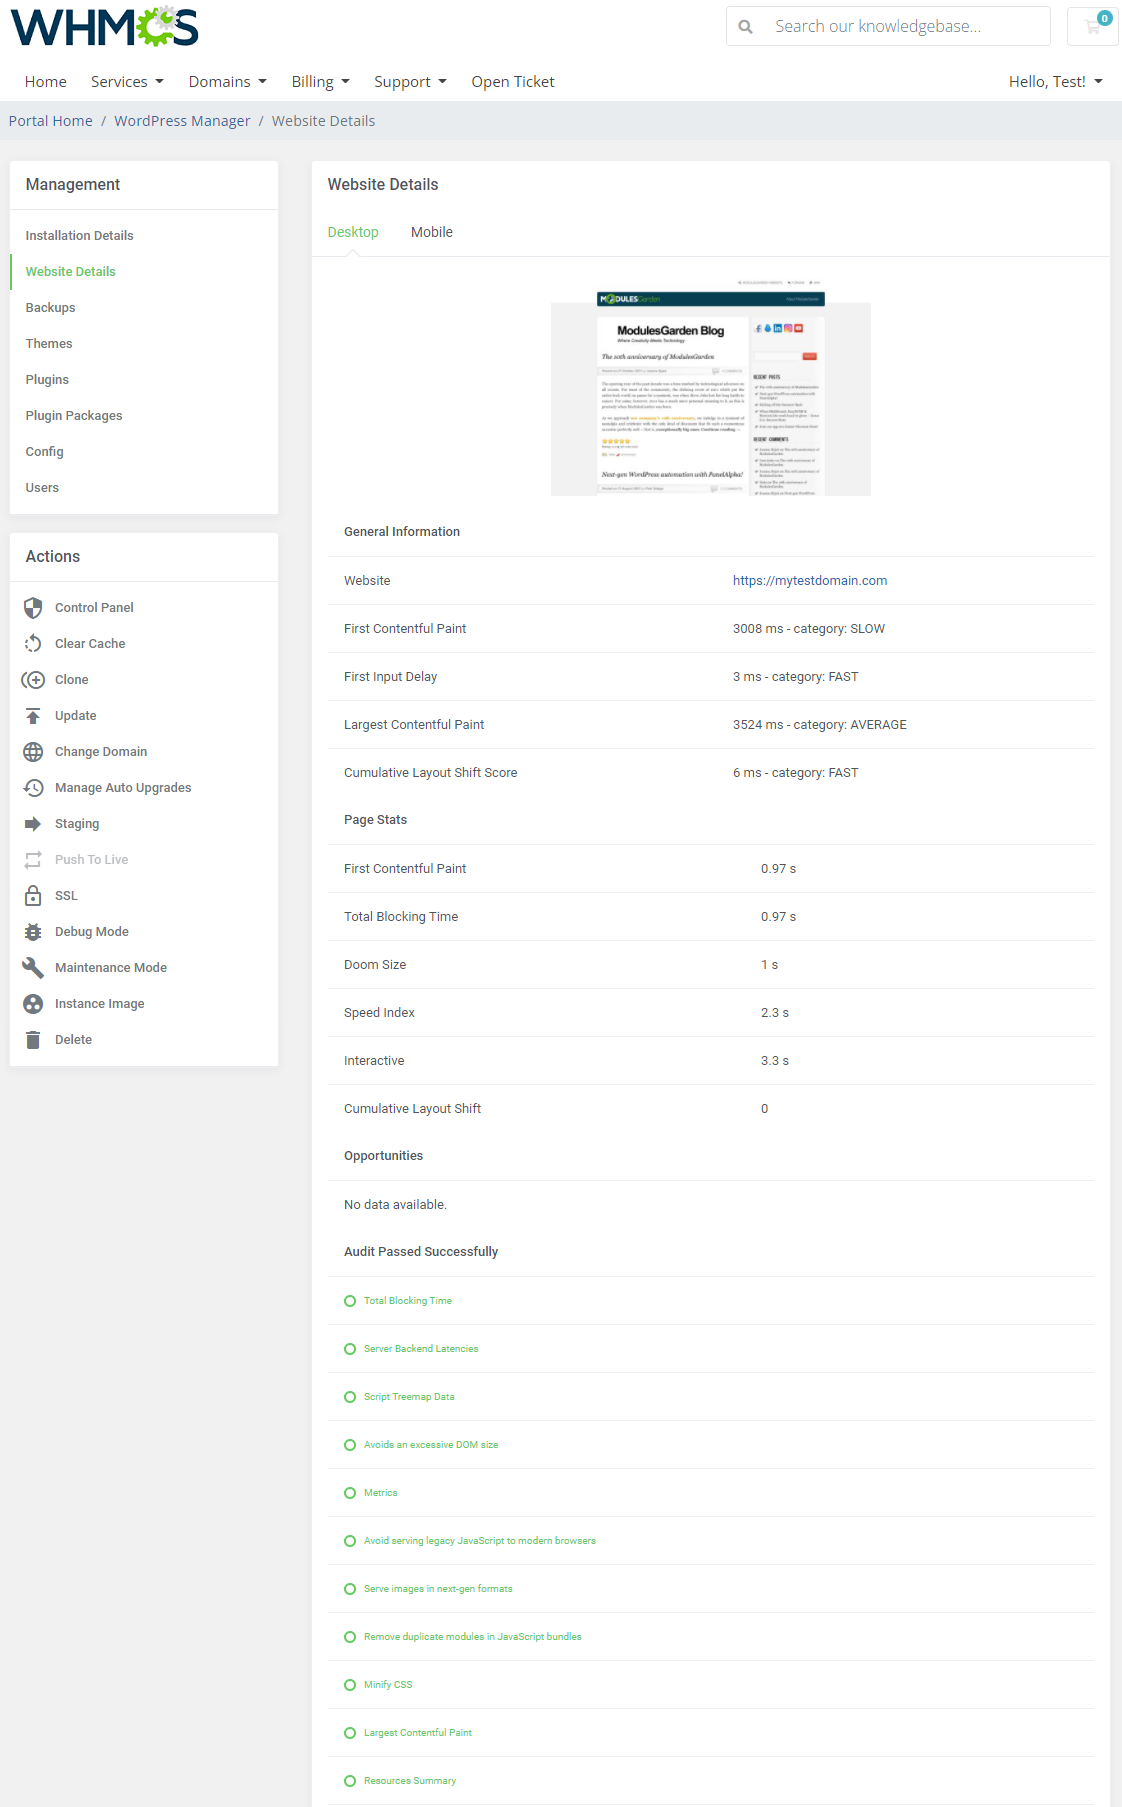Viewport: 1122px width, 1807px height.
Task: Click the Clone plus-circle icon
Action: [x=33, y=680]
